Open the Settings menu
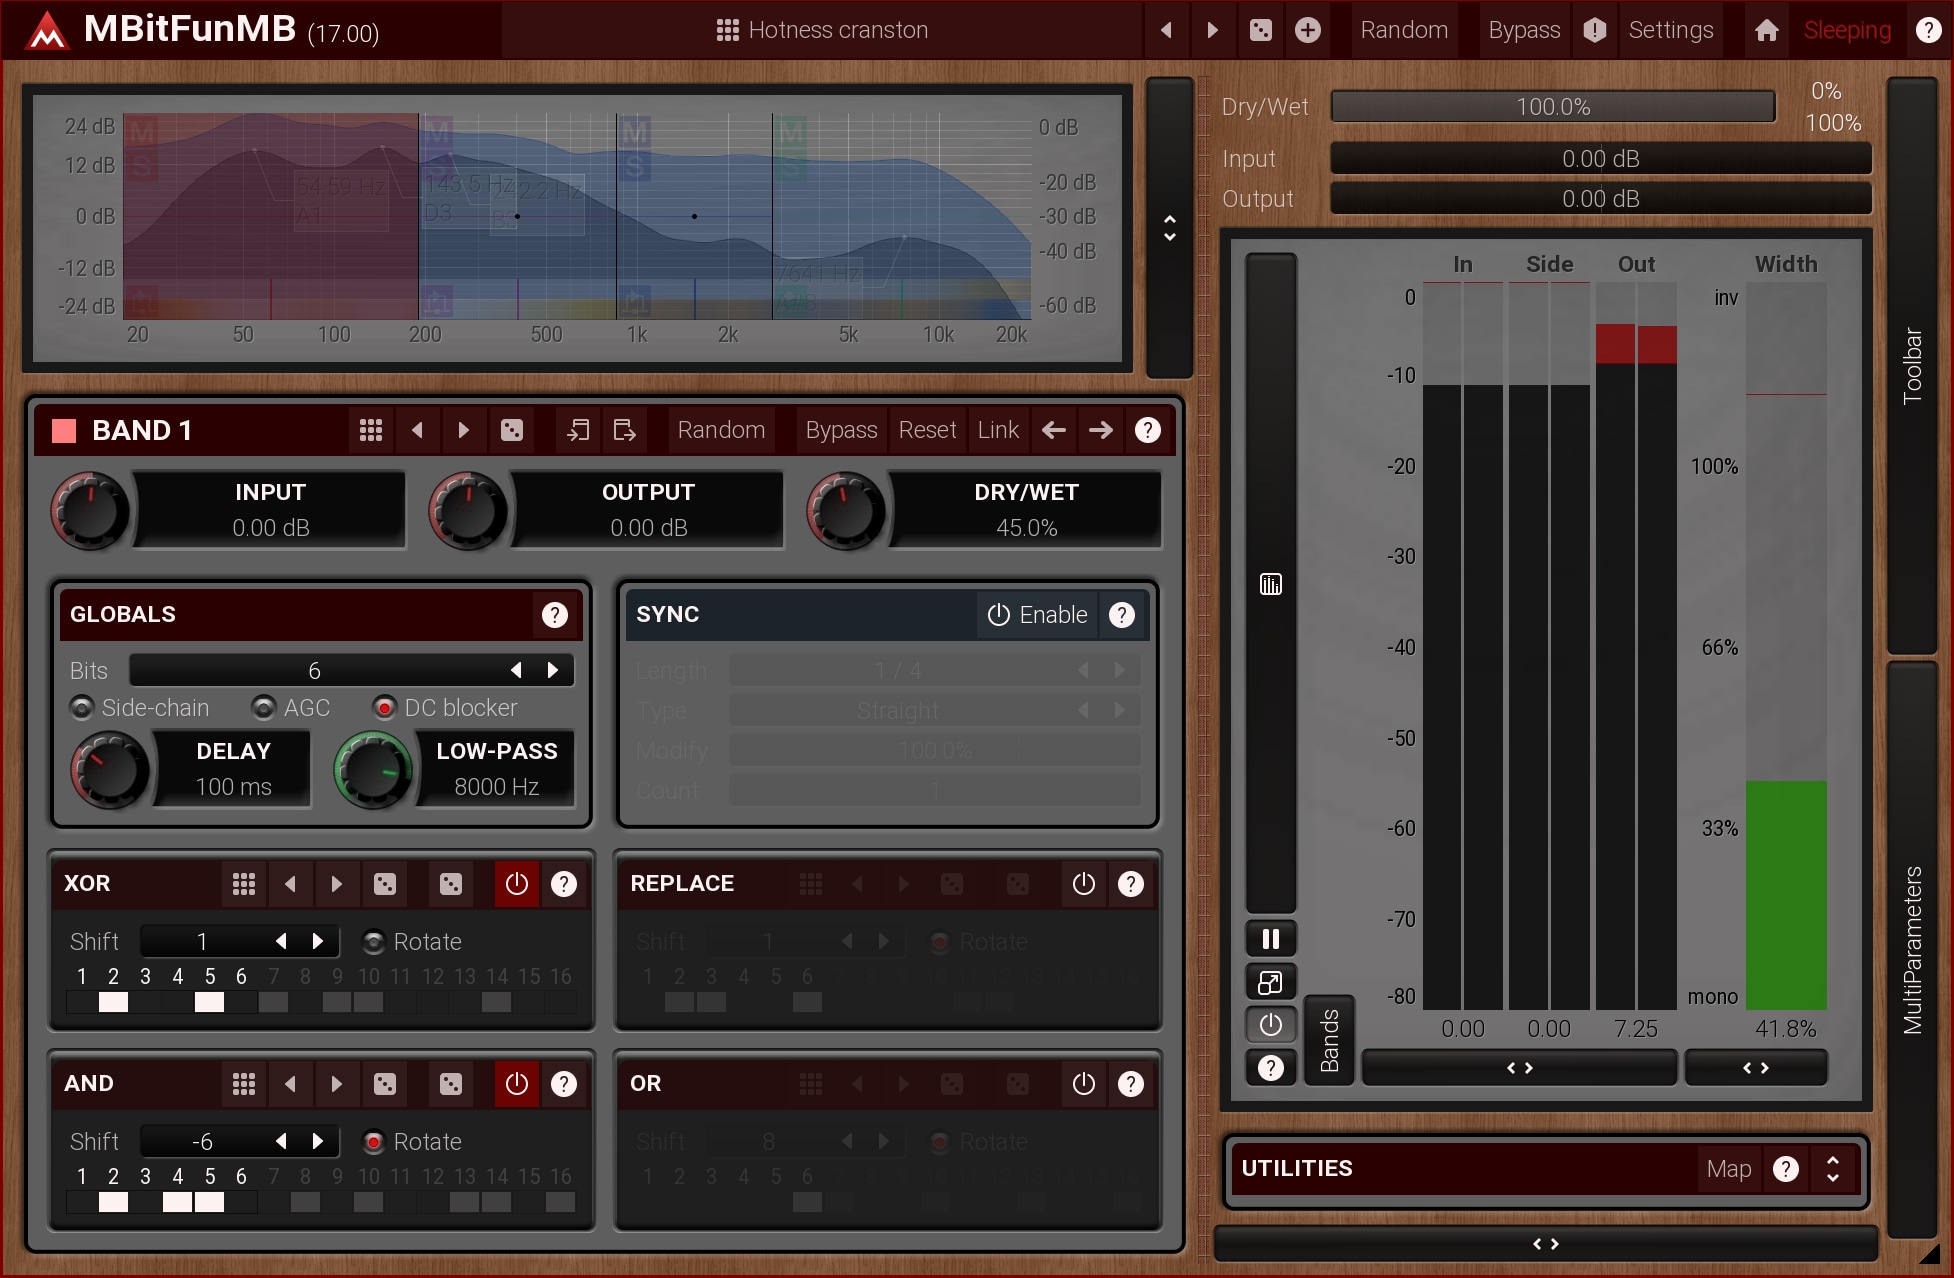 (1670, 30)
